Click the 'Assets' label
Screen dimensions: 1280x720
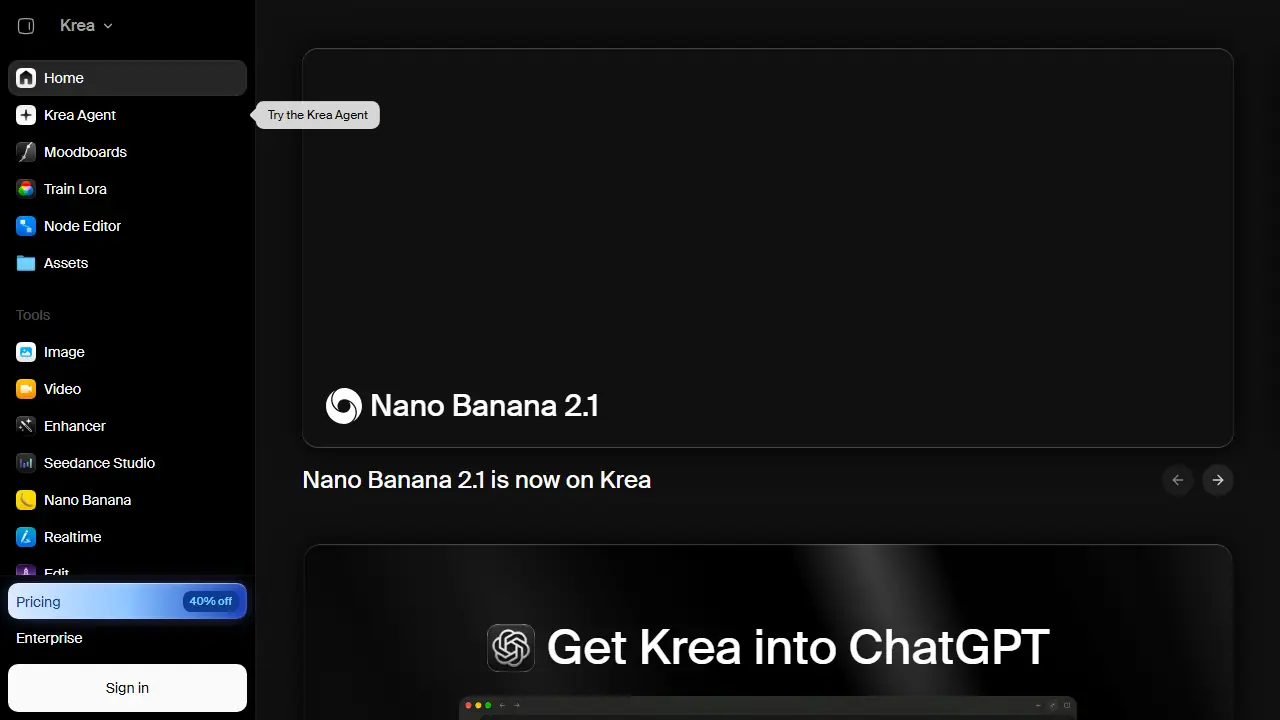tap(66, 263)
